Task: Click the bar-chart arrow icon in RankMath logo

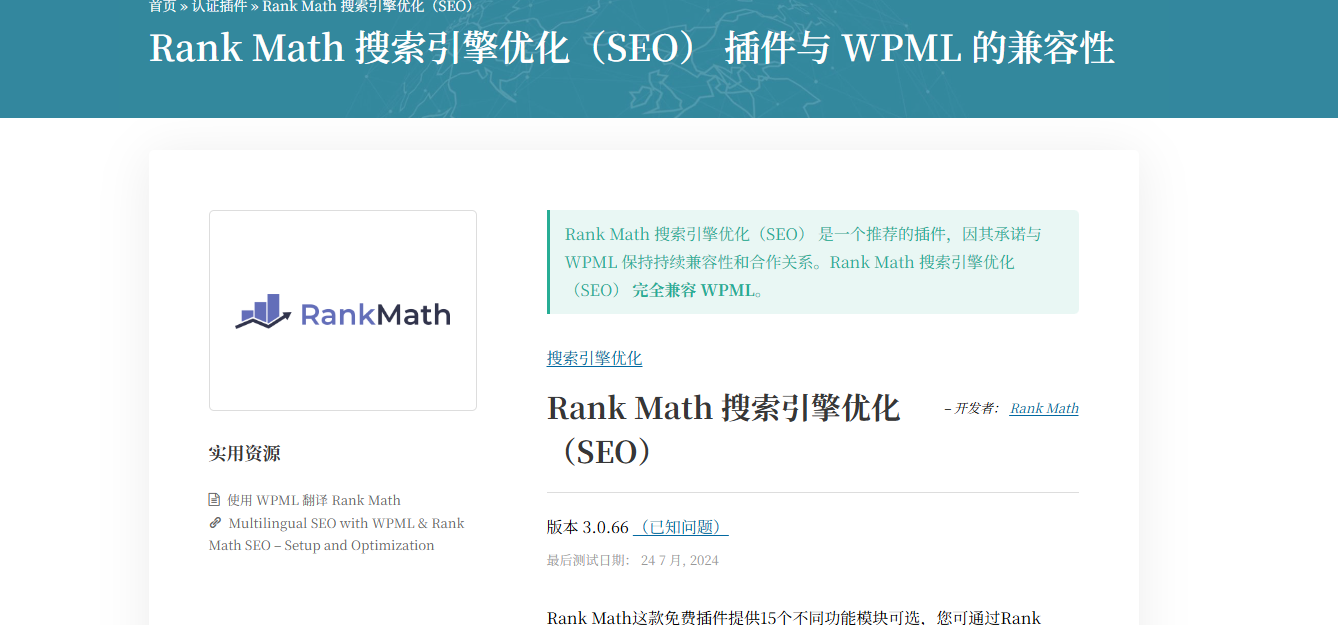Action: [x=263, y=312]
